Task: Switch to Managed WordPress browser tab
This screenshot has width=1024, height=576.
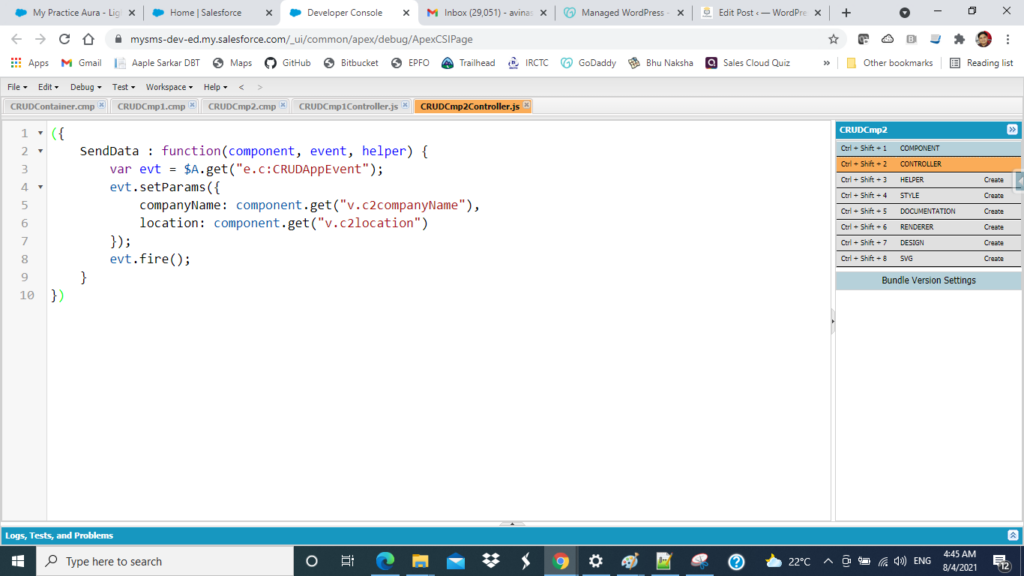Action: (624, 12)
